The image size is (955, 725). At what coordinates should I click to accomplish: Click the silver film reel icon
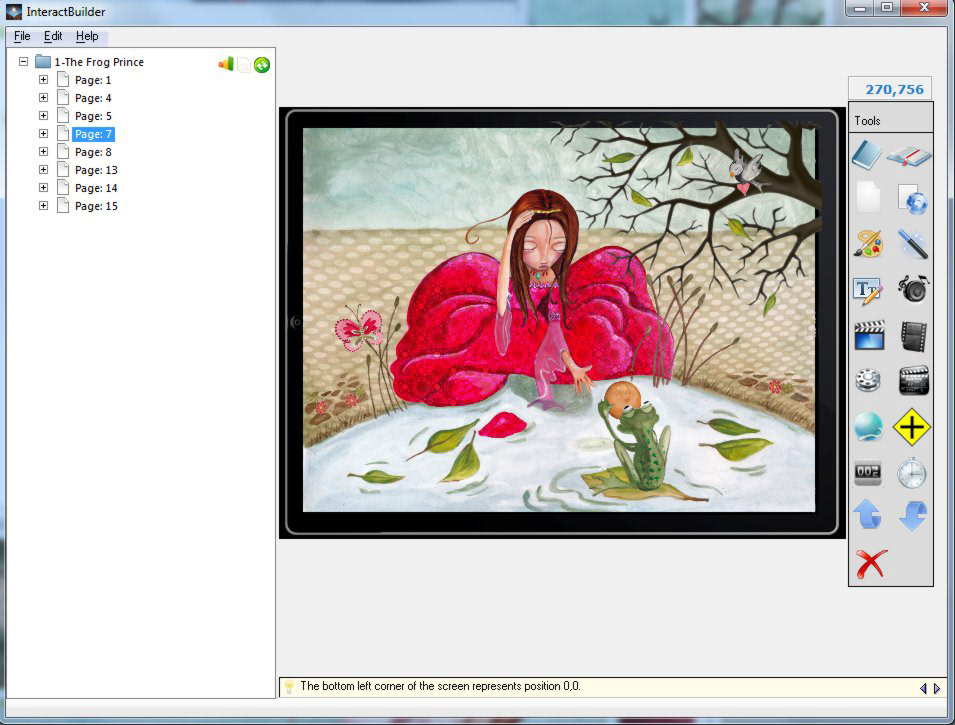click(868, 380)
